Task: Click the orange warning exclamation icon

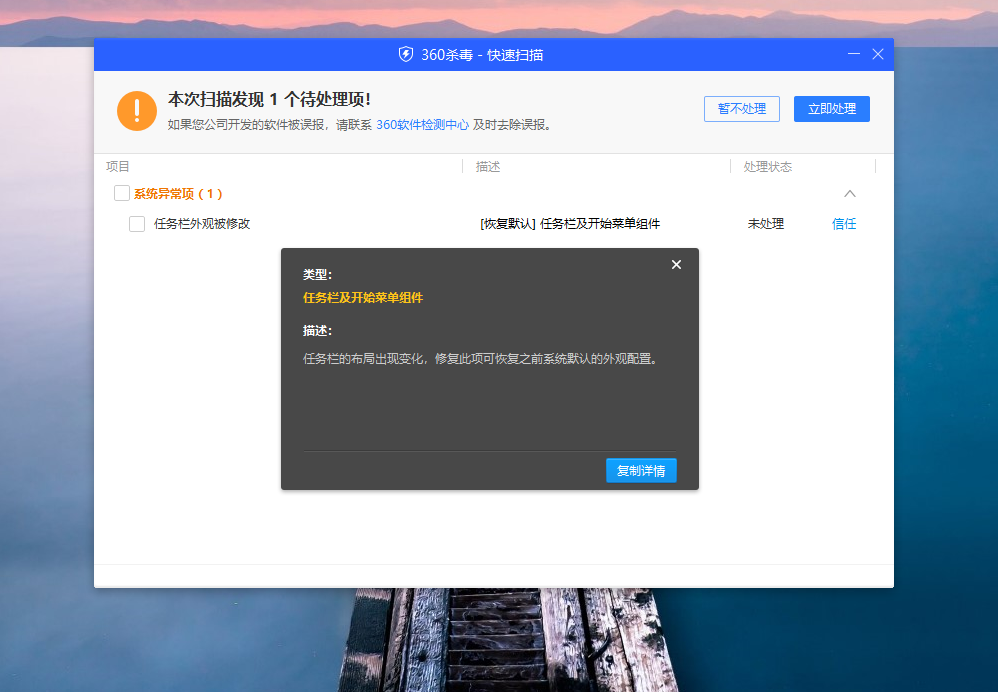Action: pos(137,111)
